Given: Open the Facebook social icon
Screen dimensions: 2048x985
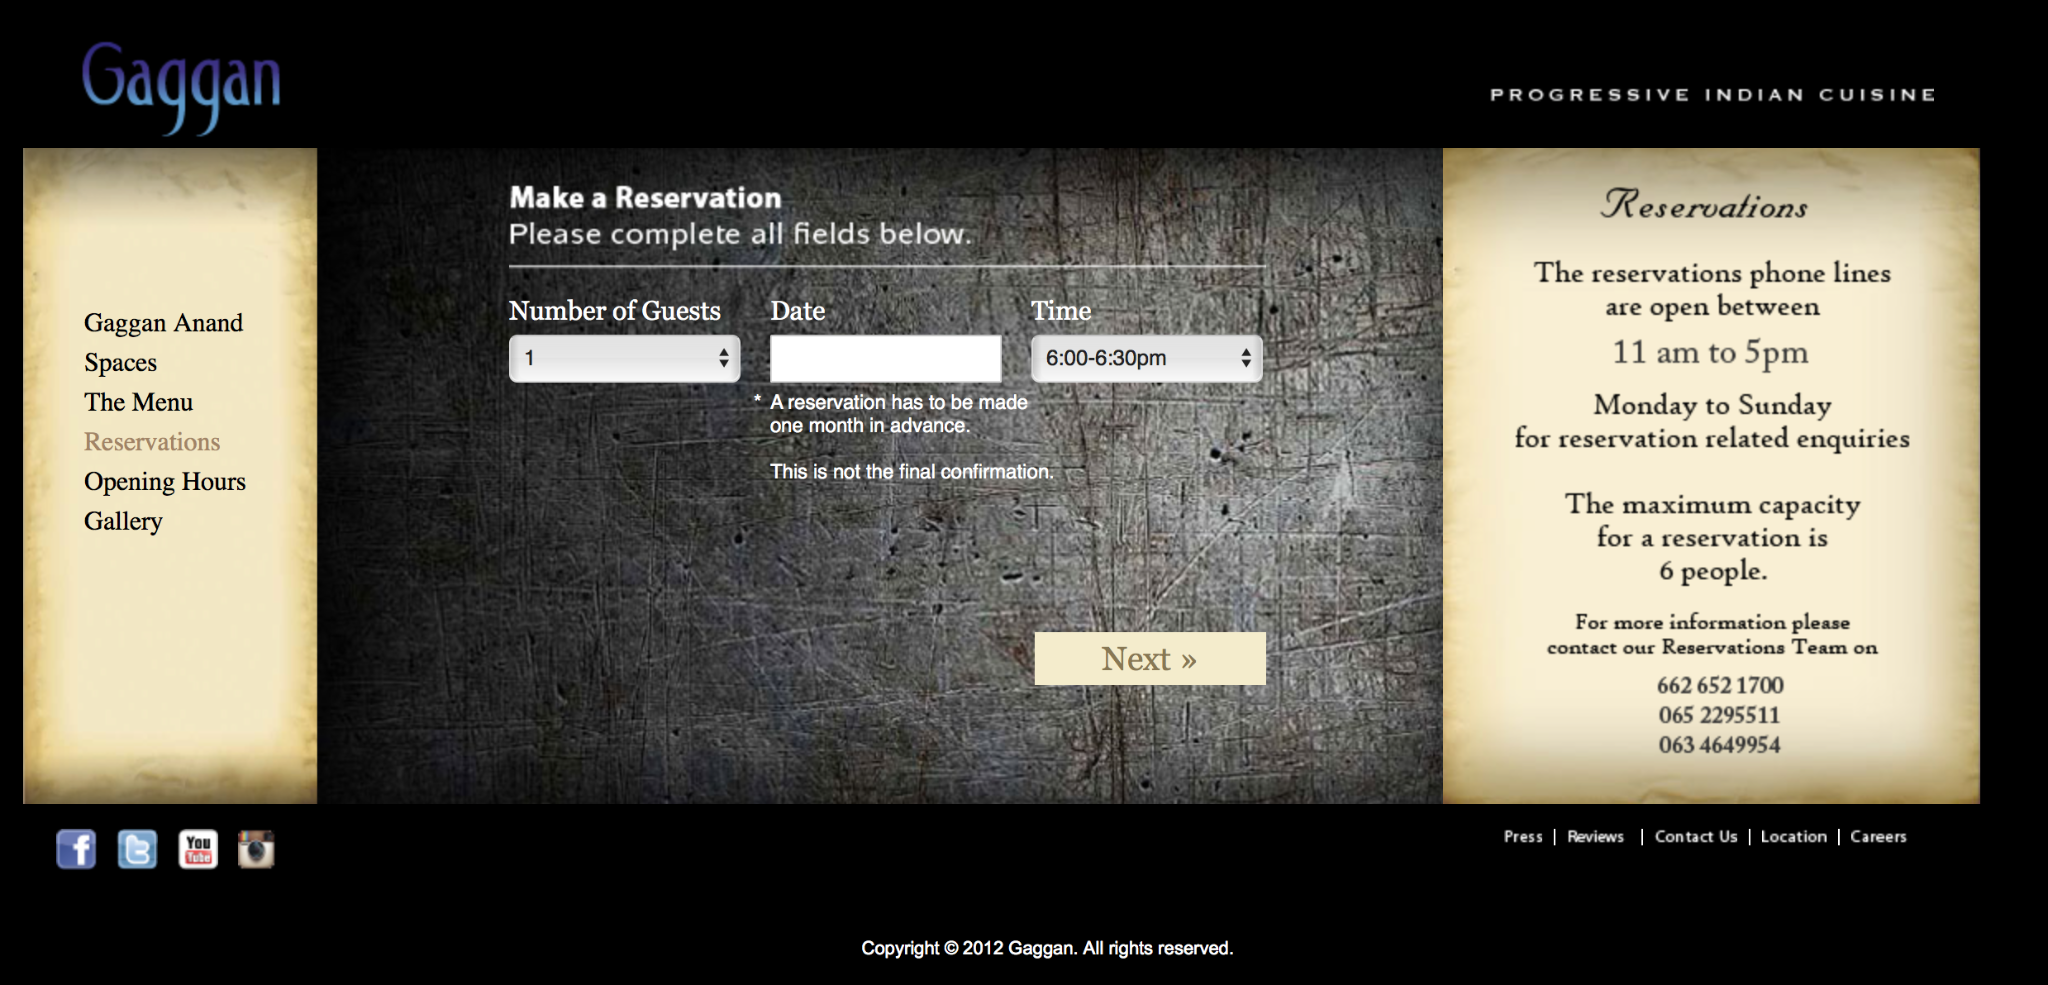Looking at the screenshot, I should [76, 850].
